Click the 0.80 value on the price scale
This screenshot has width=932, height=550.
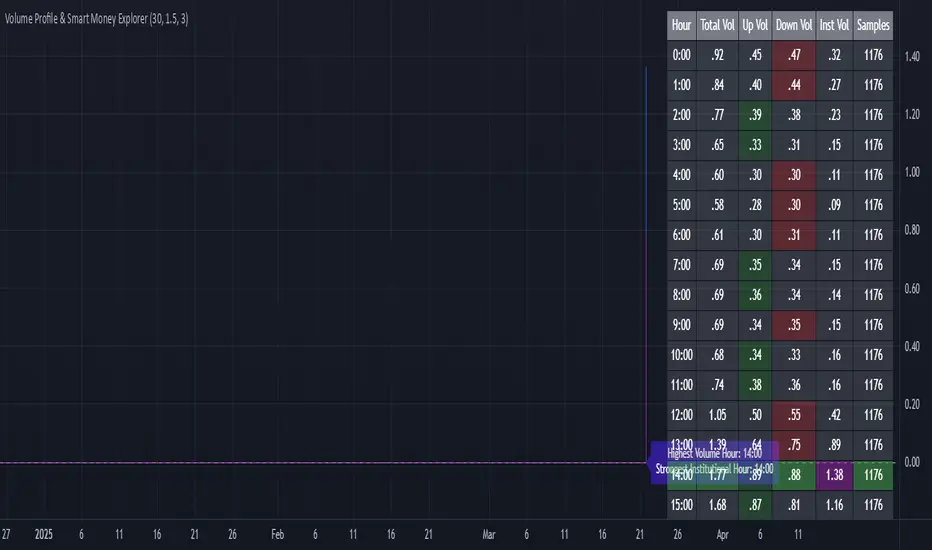pos(912,230)
